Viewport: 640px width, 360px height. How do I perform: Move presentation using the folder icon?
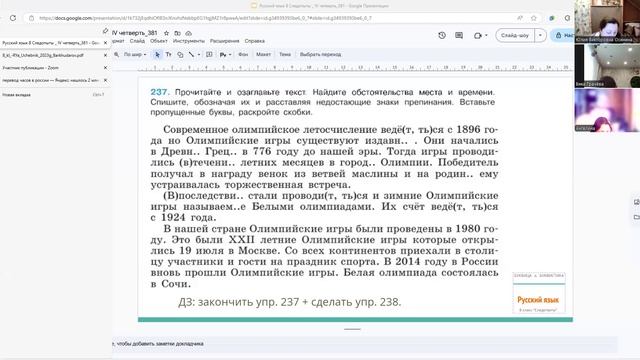[177, 33]
